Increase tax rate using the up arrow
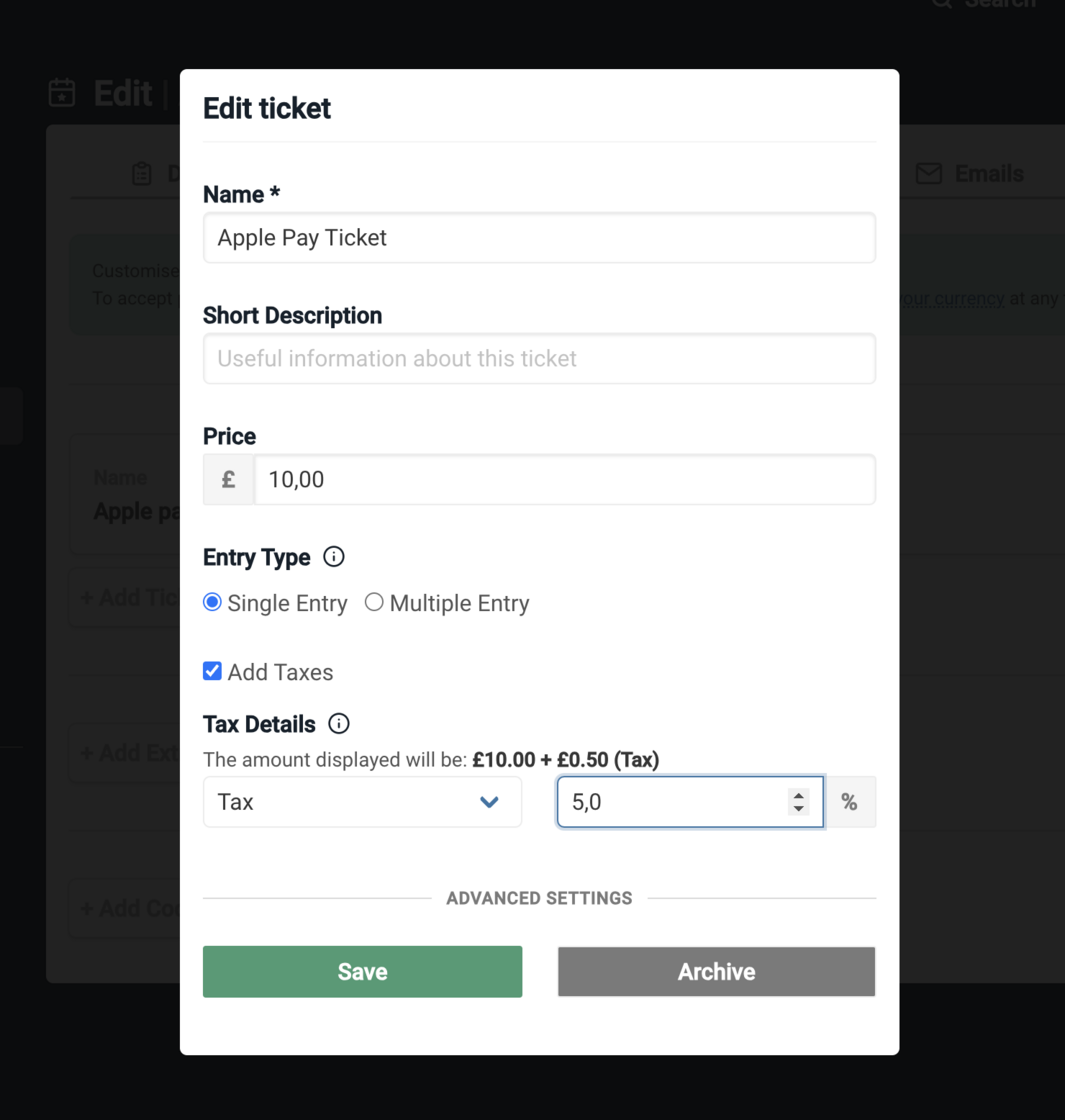Image resolution: width=1065 pixels, height=1120 pixels. click(x=798, y=795)
